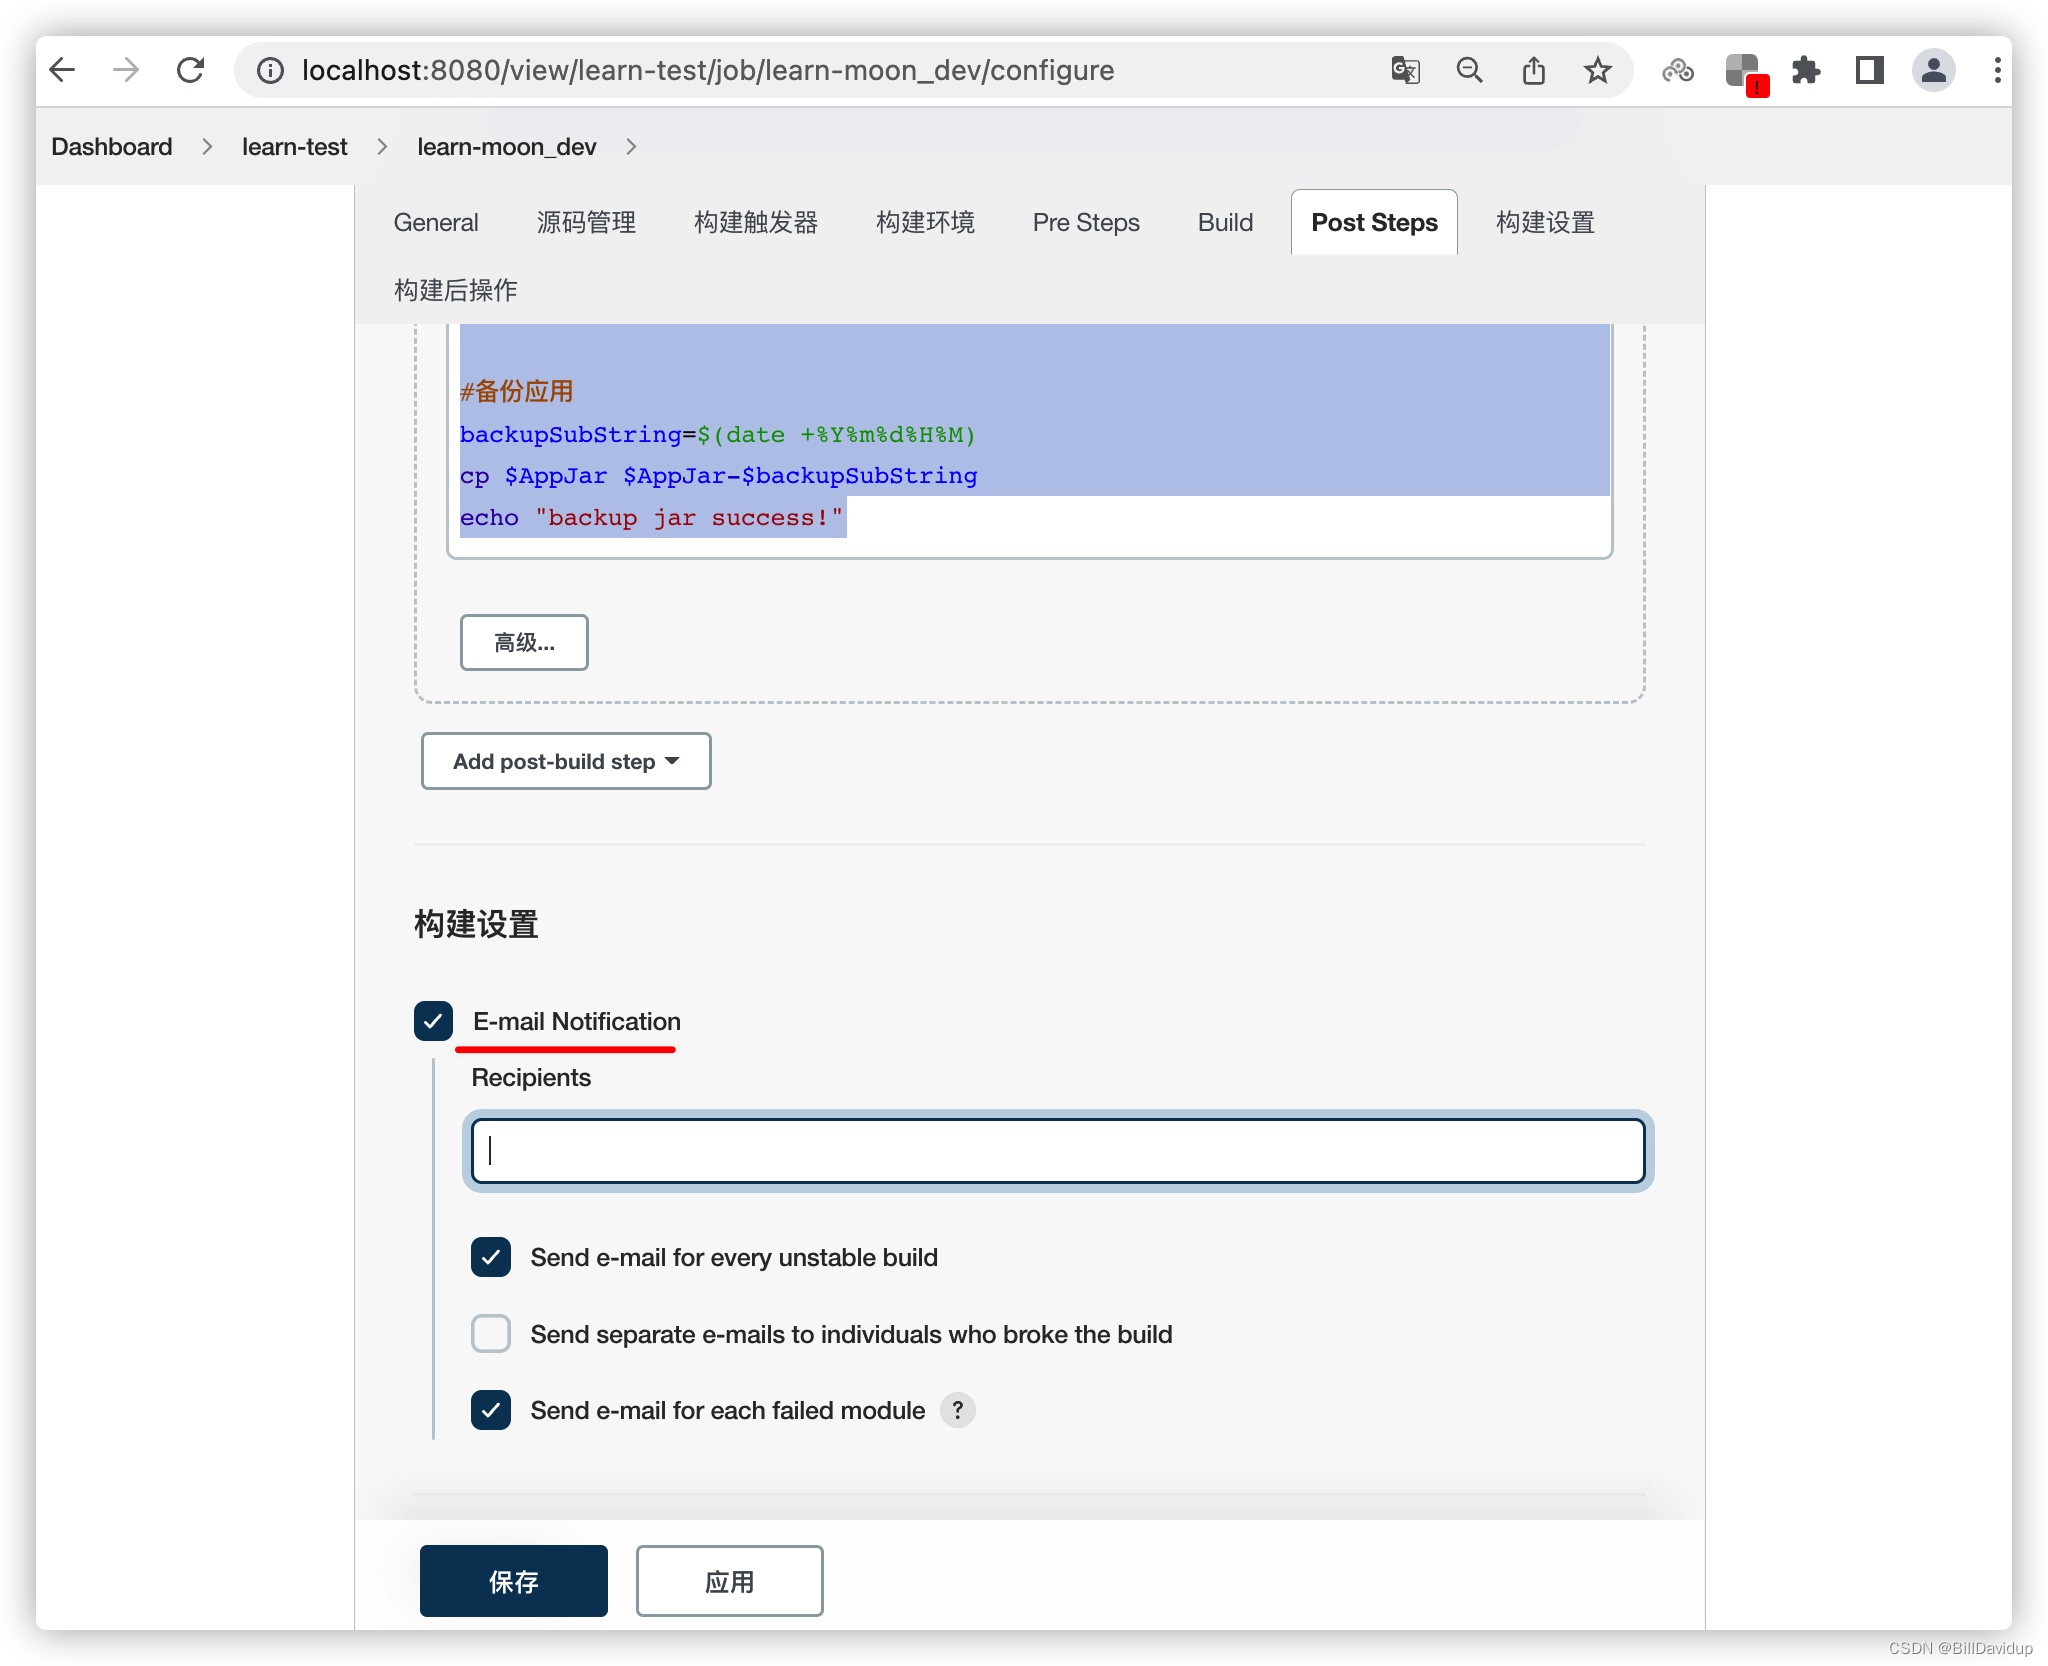
Task: Open the Dashboard breadcrumb link
Action: (112, 146)
